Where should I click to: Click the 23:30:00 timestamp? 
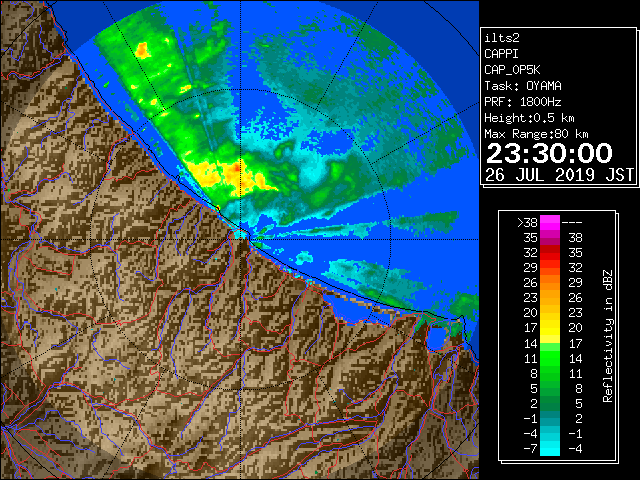pyautogui.click(x=549, y=153)
